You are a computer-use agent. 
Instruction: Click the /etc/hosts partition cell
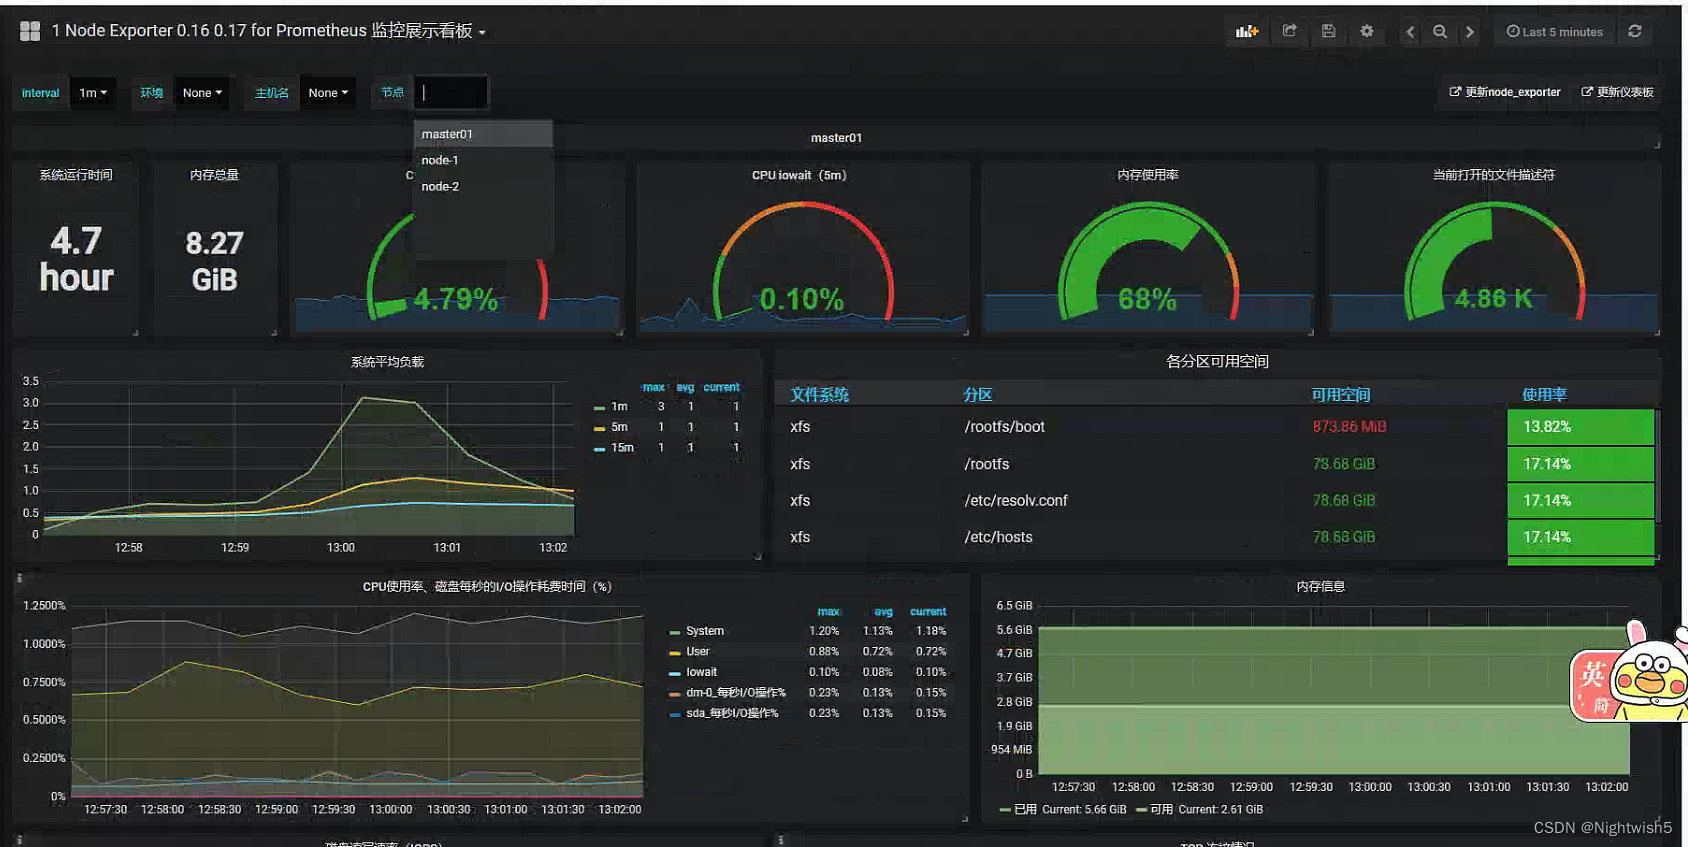(998, 537)
